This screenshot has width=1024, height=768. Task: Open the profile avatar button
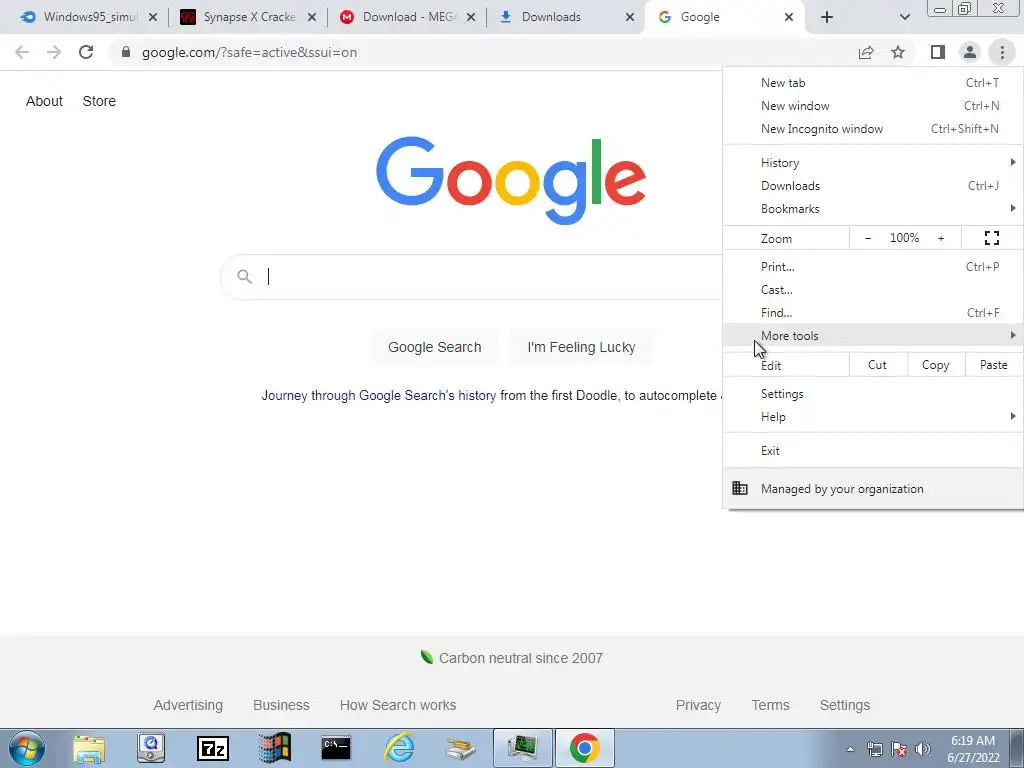(x=970, y=52)
